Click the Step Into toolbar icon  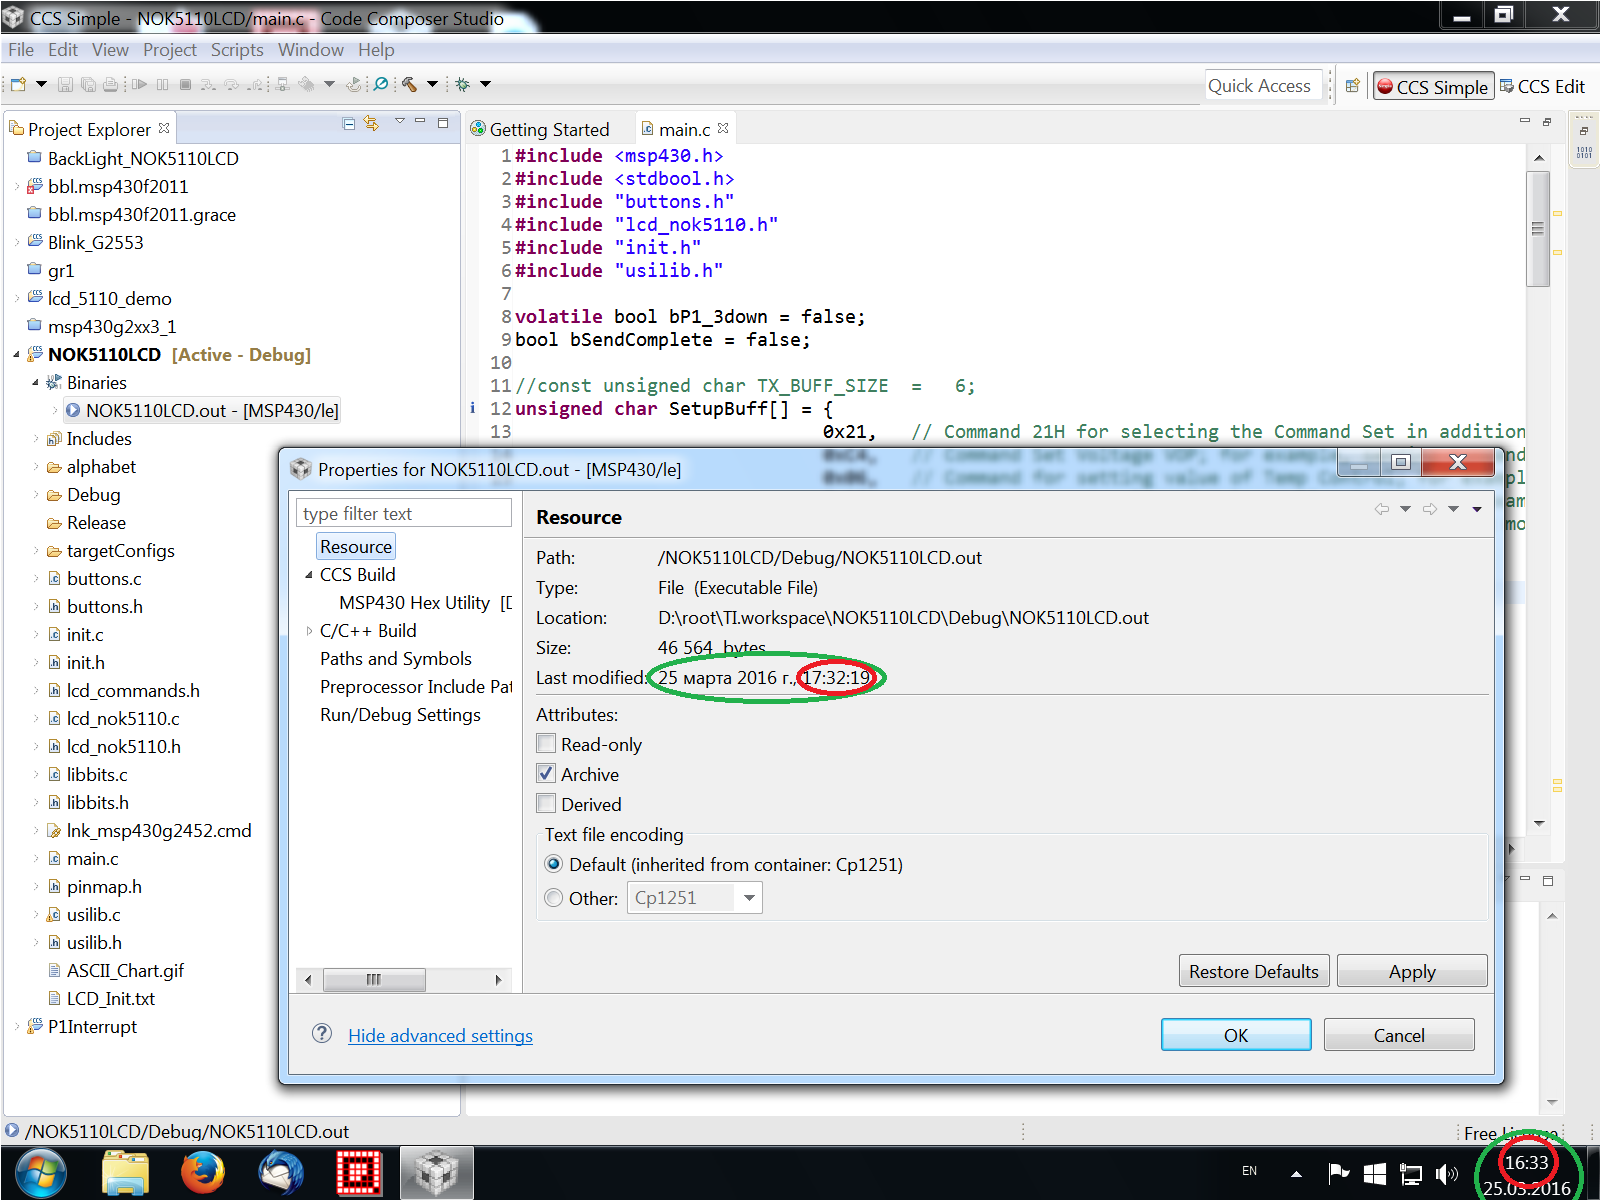(208, 85)
